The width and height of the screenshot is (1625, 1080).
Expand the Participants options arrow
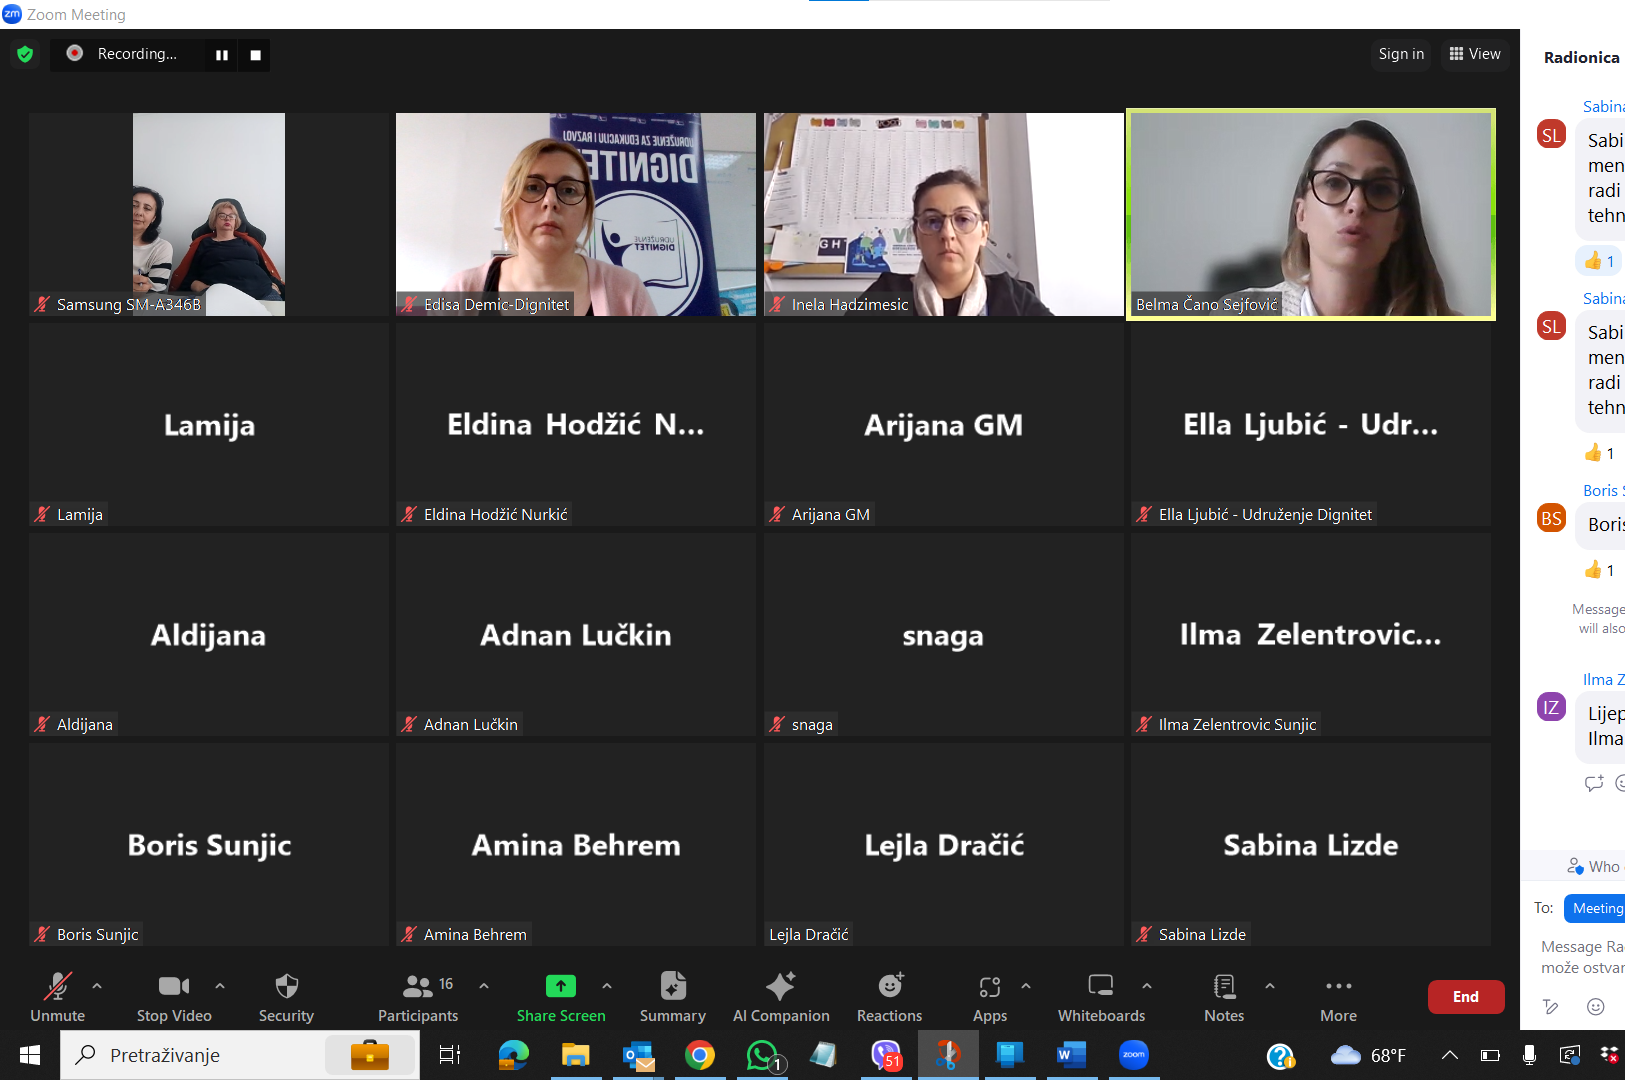tap(484, 986)
